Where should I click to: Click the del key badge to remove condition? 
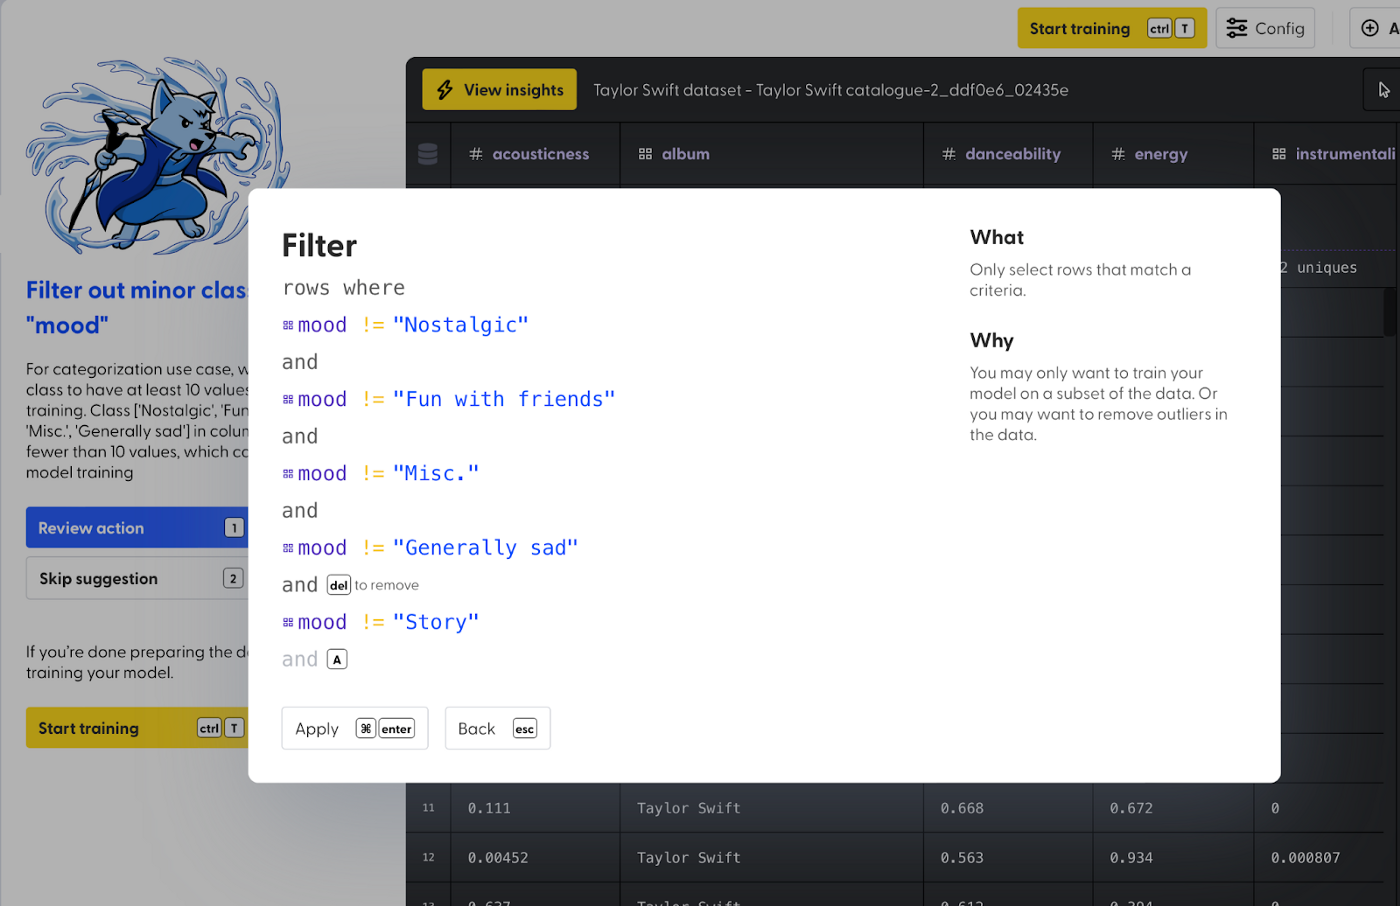click(x=339, y=585)
